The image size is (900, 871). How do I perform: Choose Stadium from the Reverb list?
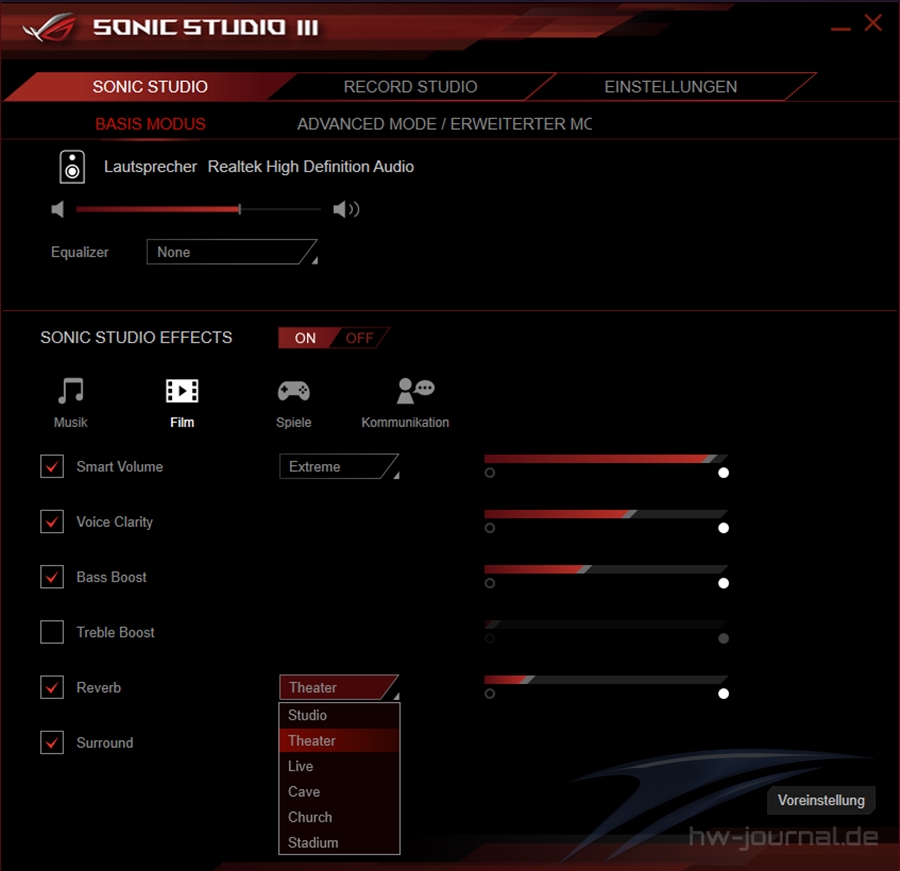[339, 842]
